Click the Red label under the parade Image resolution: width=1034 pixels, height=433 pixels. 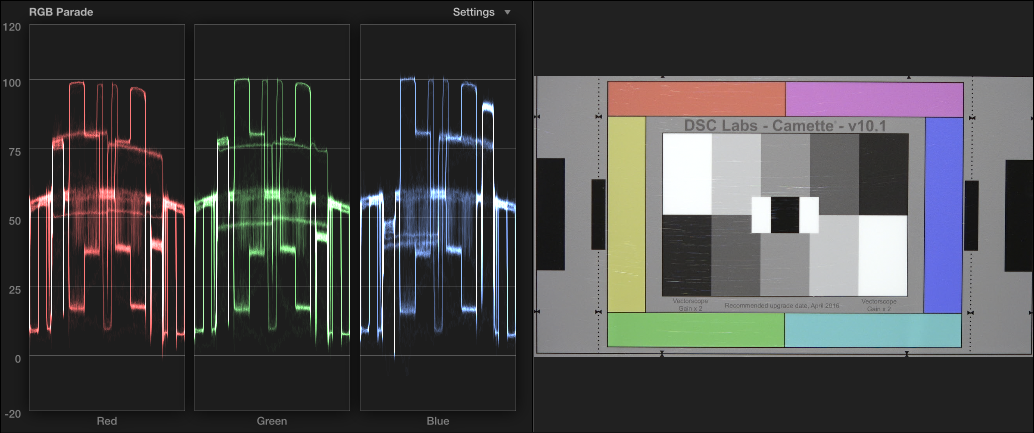[x=107, y=421]
